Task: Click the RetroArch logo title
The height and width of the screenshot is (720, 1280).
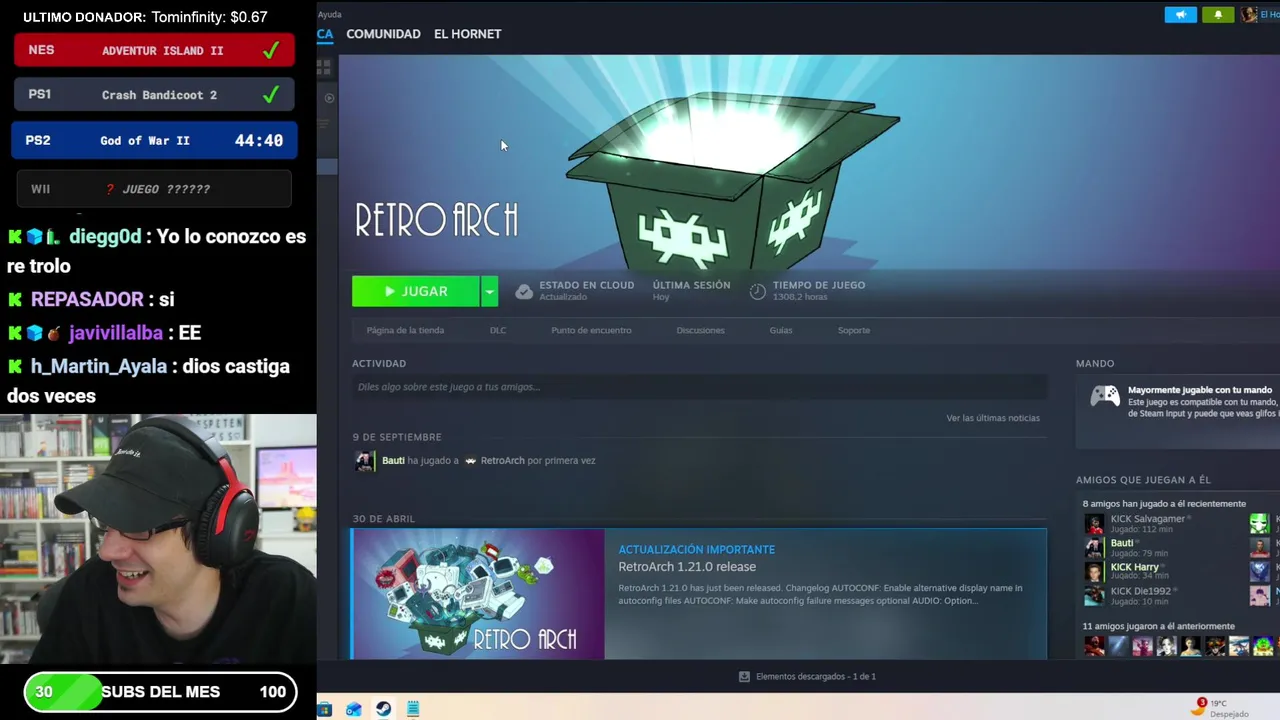Action: tap(437, 220)
